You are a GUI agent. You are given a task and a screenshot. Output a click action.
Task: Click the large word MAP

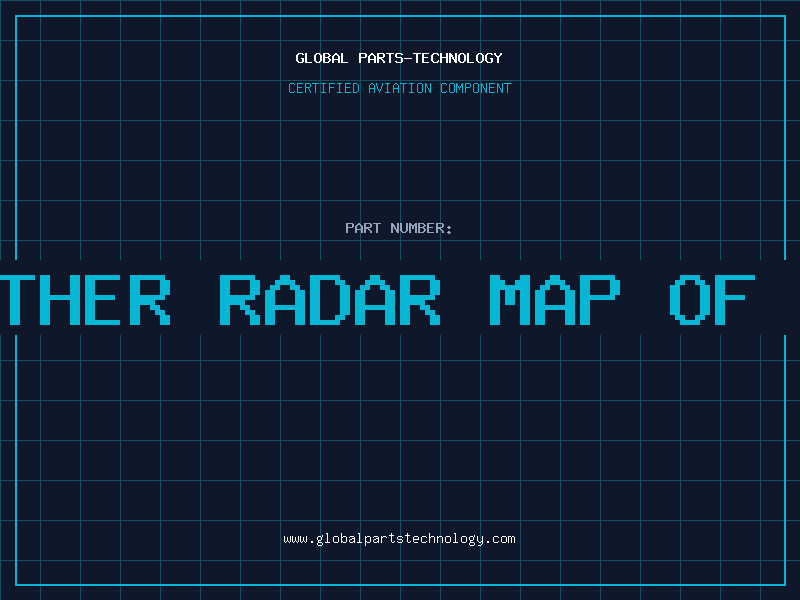555,300
